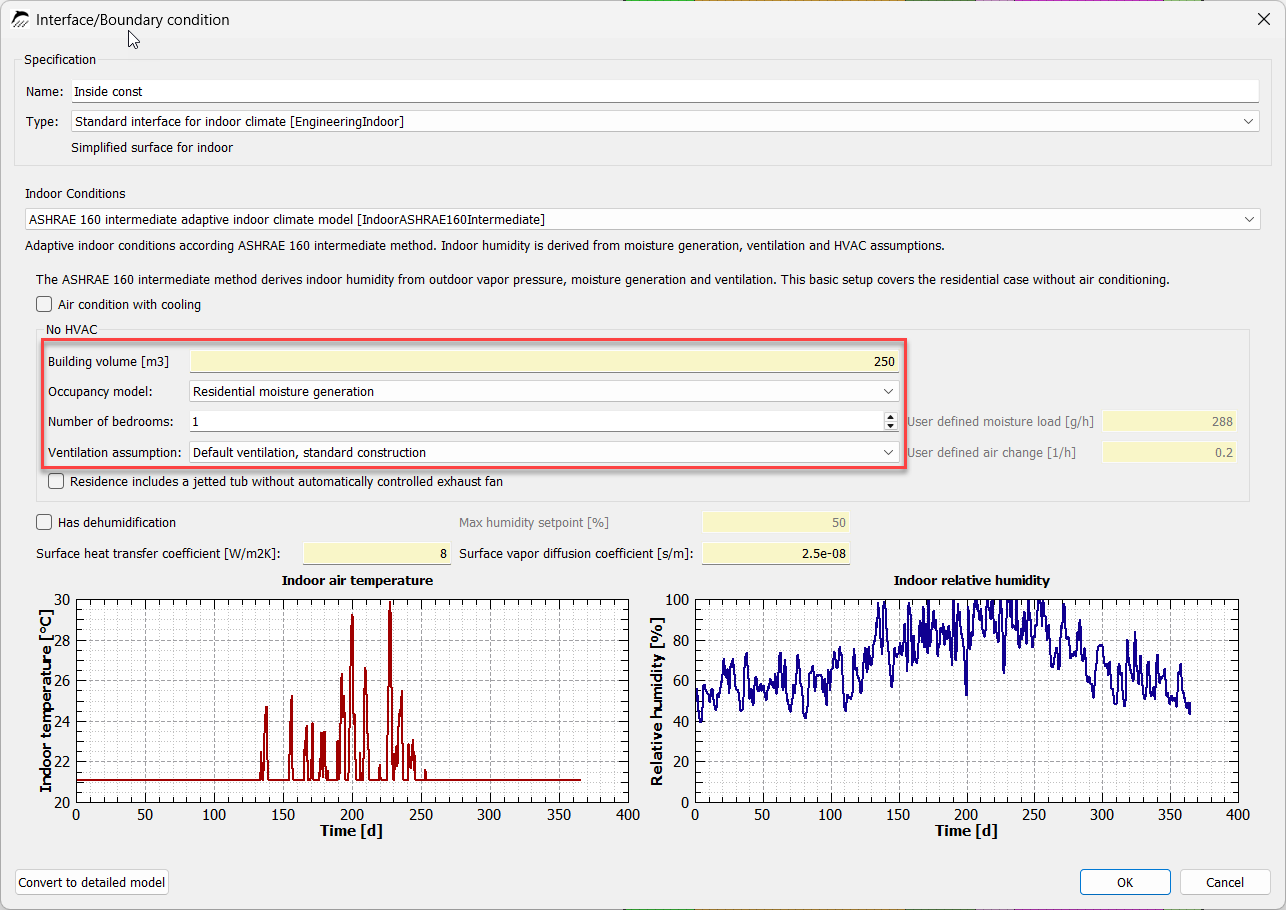This screenshot has height=910, width=1286.
Task: Confirm with the OK button
Action: (1125, 882)
